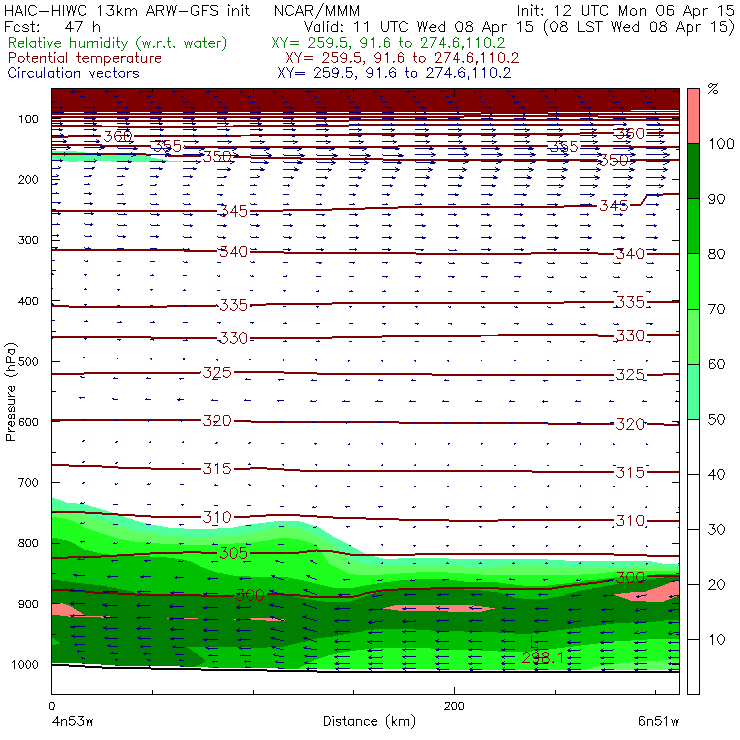Click the blue XY coordinates text
The width and height of the screenshot is (740, 740).
(x=394, y=73)
